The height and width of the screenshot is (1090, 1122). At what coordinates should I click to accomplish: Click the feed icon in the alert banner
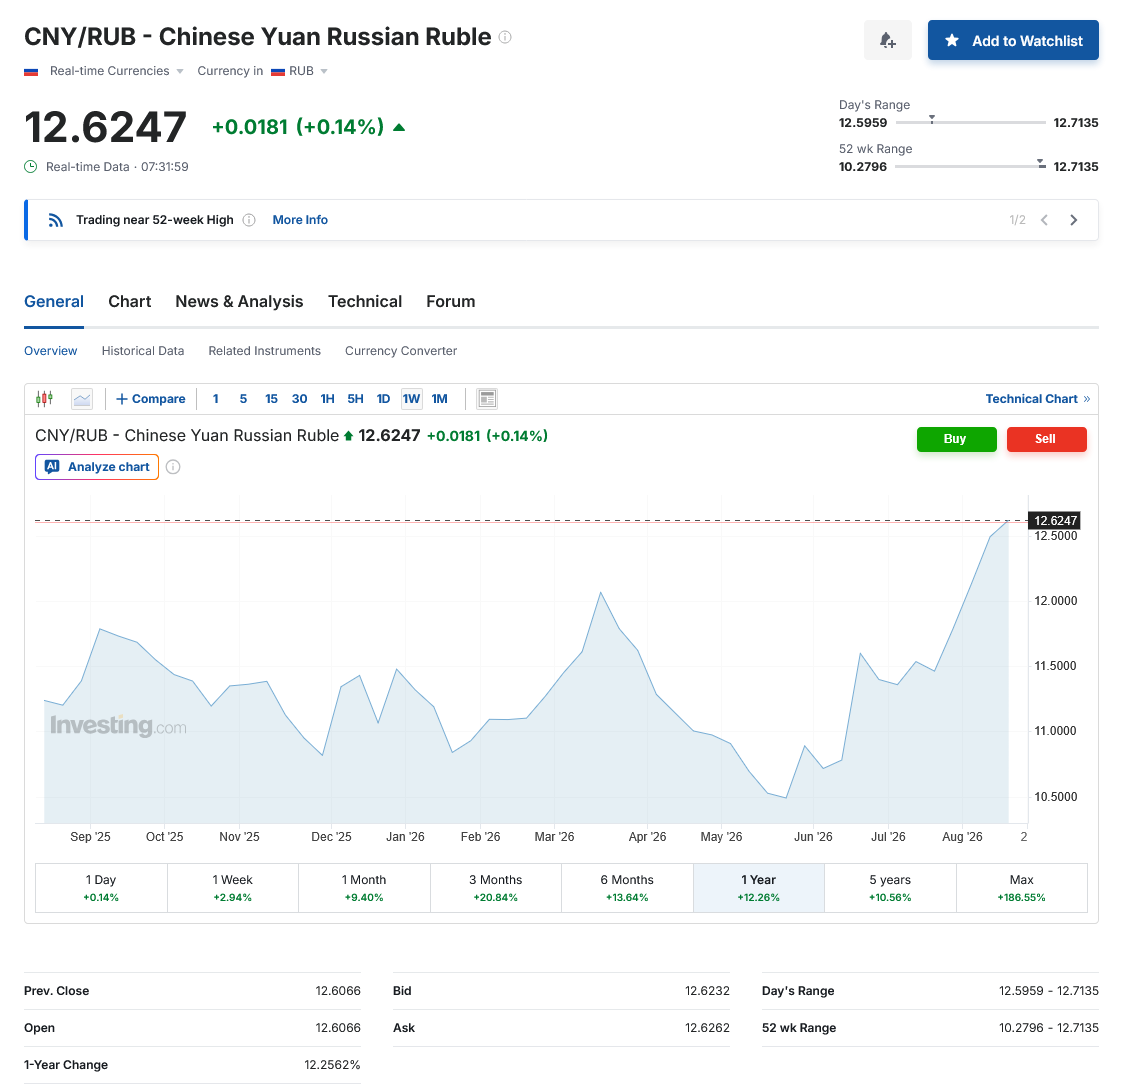(x=56, y=220)
